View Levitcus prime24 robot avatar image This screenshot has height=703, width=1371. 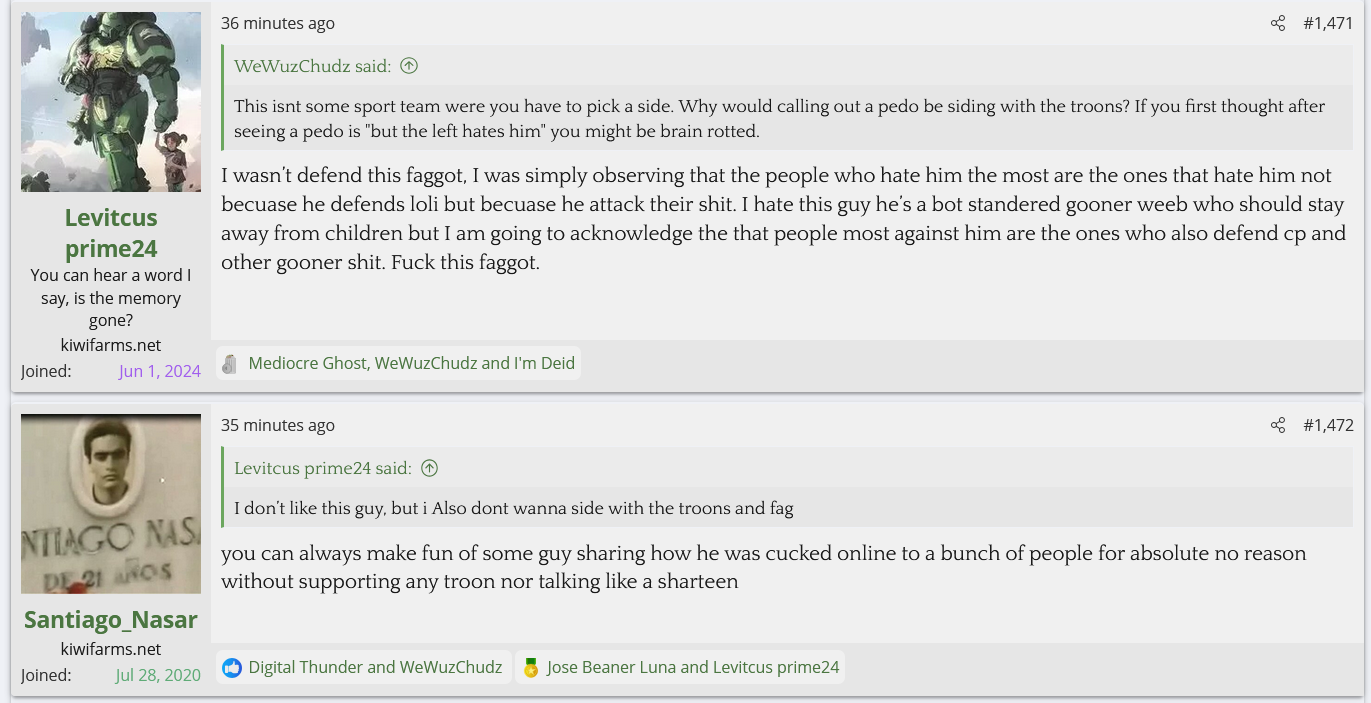pyautogui.click(x=111, y=102)
